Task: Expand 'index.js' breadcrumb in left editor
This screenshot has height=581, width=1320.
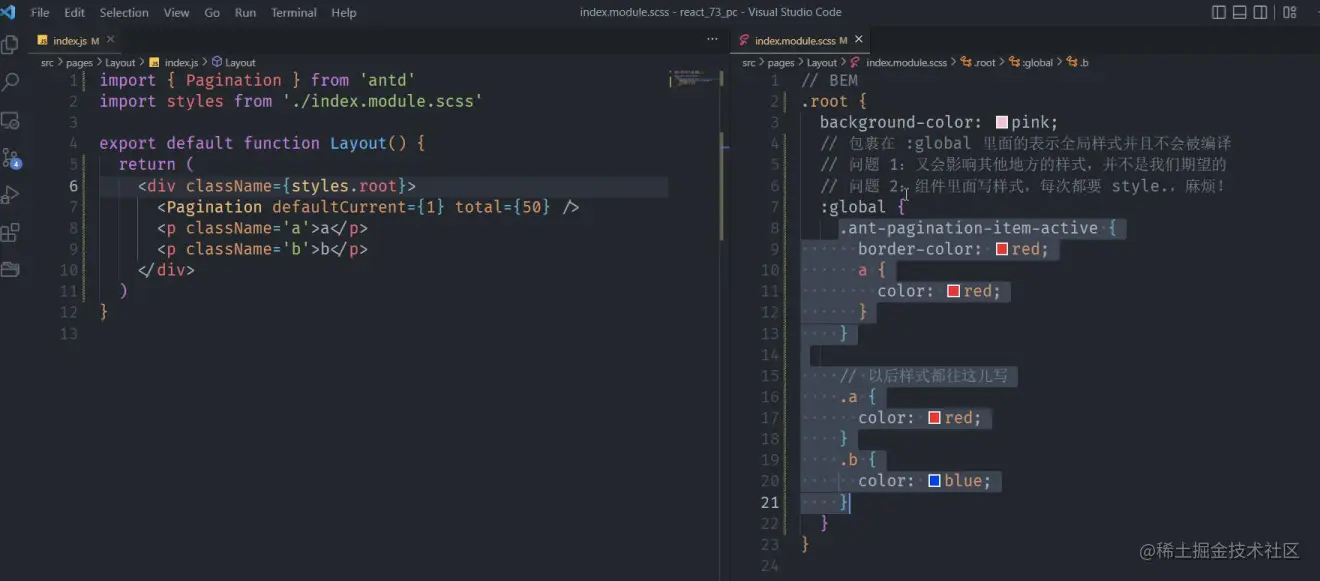Action: 174,62
